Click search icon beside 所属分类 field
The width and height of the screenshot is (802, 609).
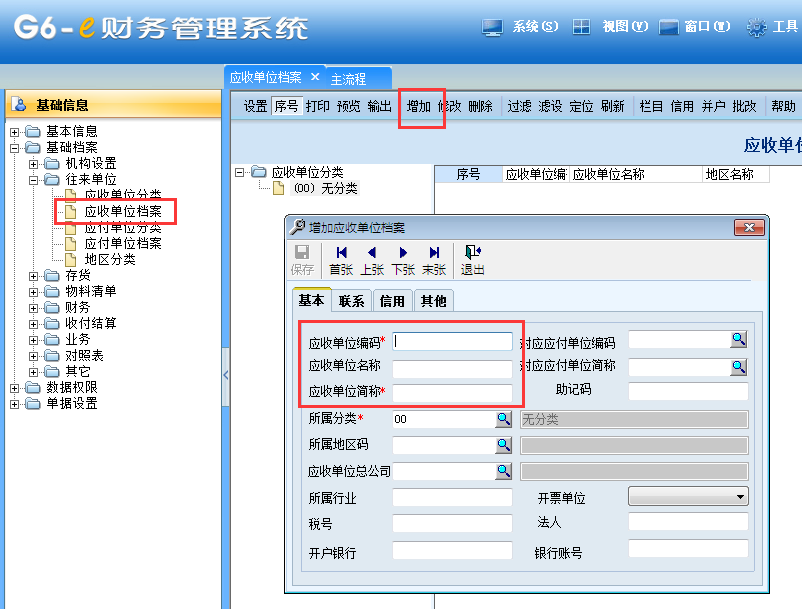point(503,419)
